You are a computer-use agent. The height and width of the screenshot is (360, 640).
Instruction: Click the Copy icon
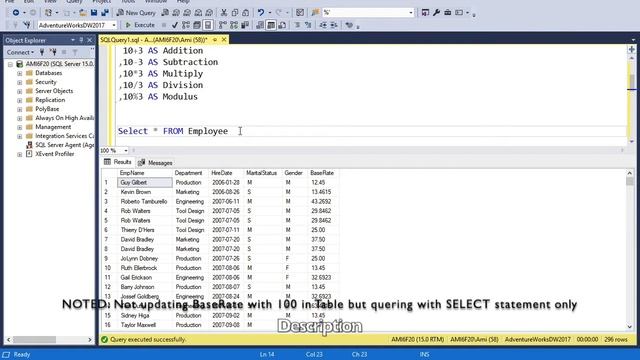235,13
